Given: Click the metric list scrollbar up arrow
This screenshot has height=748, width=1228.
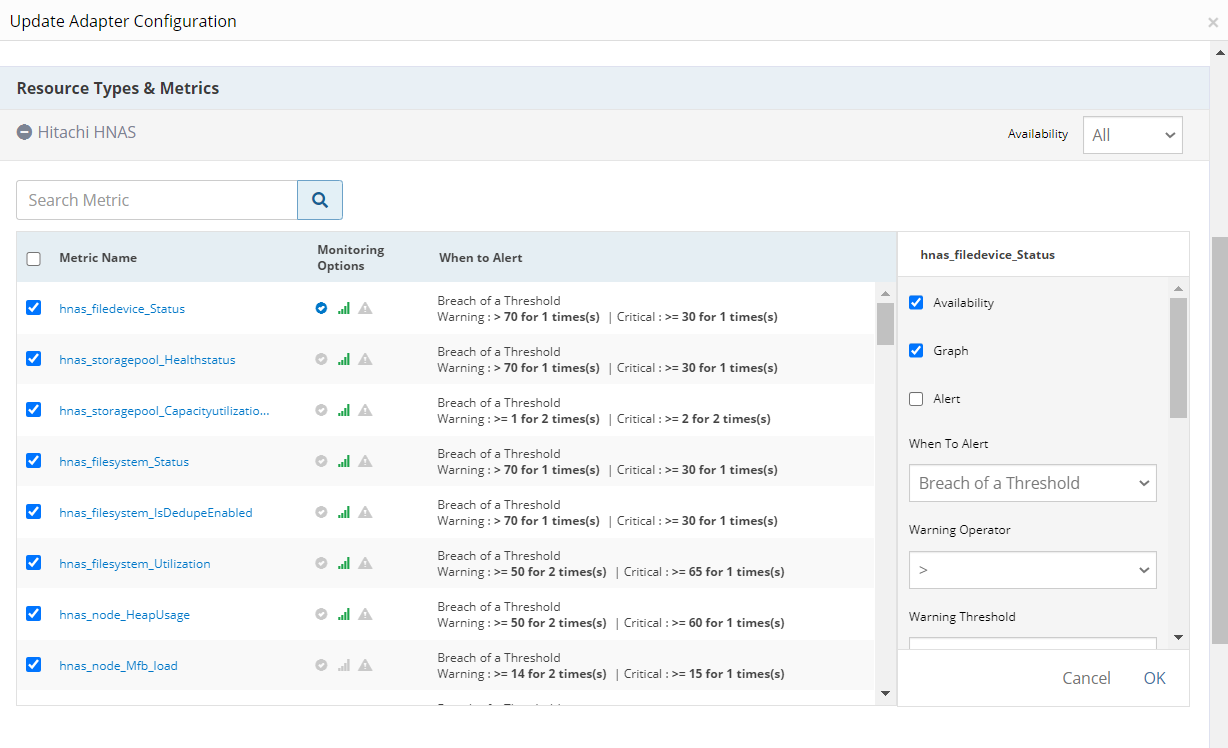Looking at the screenshot, I should click(885, 293).
